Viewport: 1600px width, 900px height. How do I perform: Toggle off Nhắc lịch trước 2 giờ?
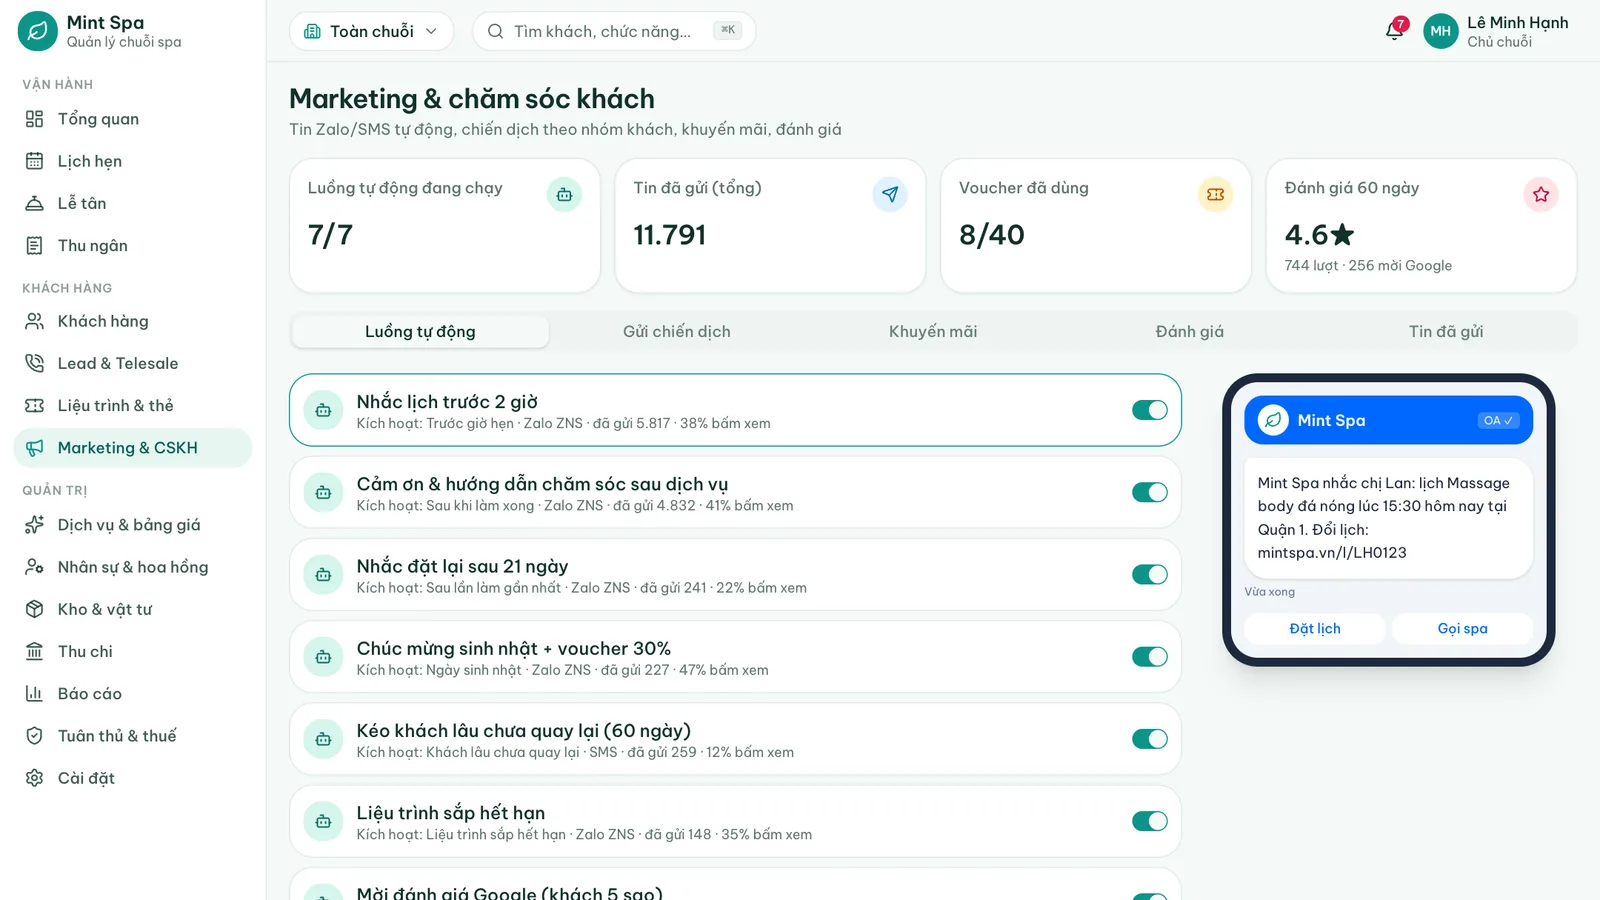[x=1150, y=410]
